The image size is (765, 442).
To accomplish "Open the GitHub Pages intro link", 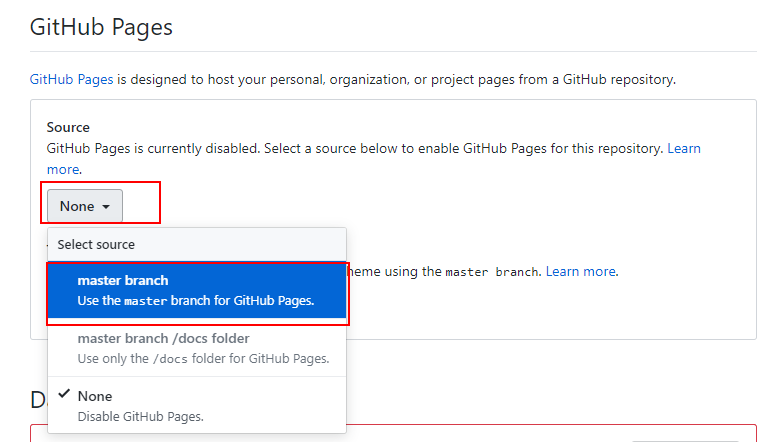I will (71, 79).
